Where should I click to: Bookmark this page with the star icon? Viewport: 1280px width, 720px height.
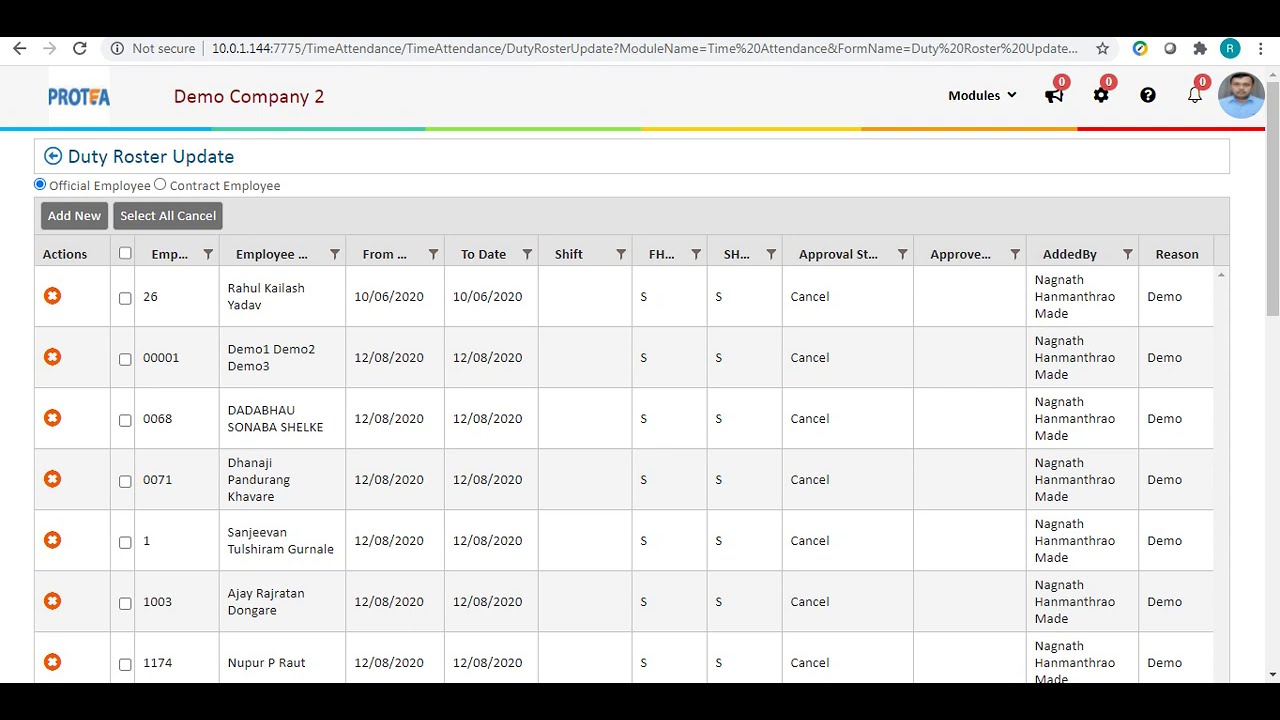(1102, 48)
